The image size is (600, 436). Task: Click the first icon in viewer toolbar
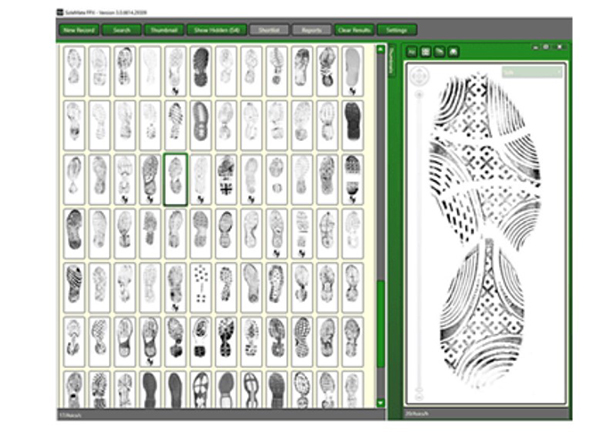pyautogui.click(x=410, y=50)
